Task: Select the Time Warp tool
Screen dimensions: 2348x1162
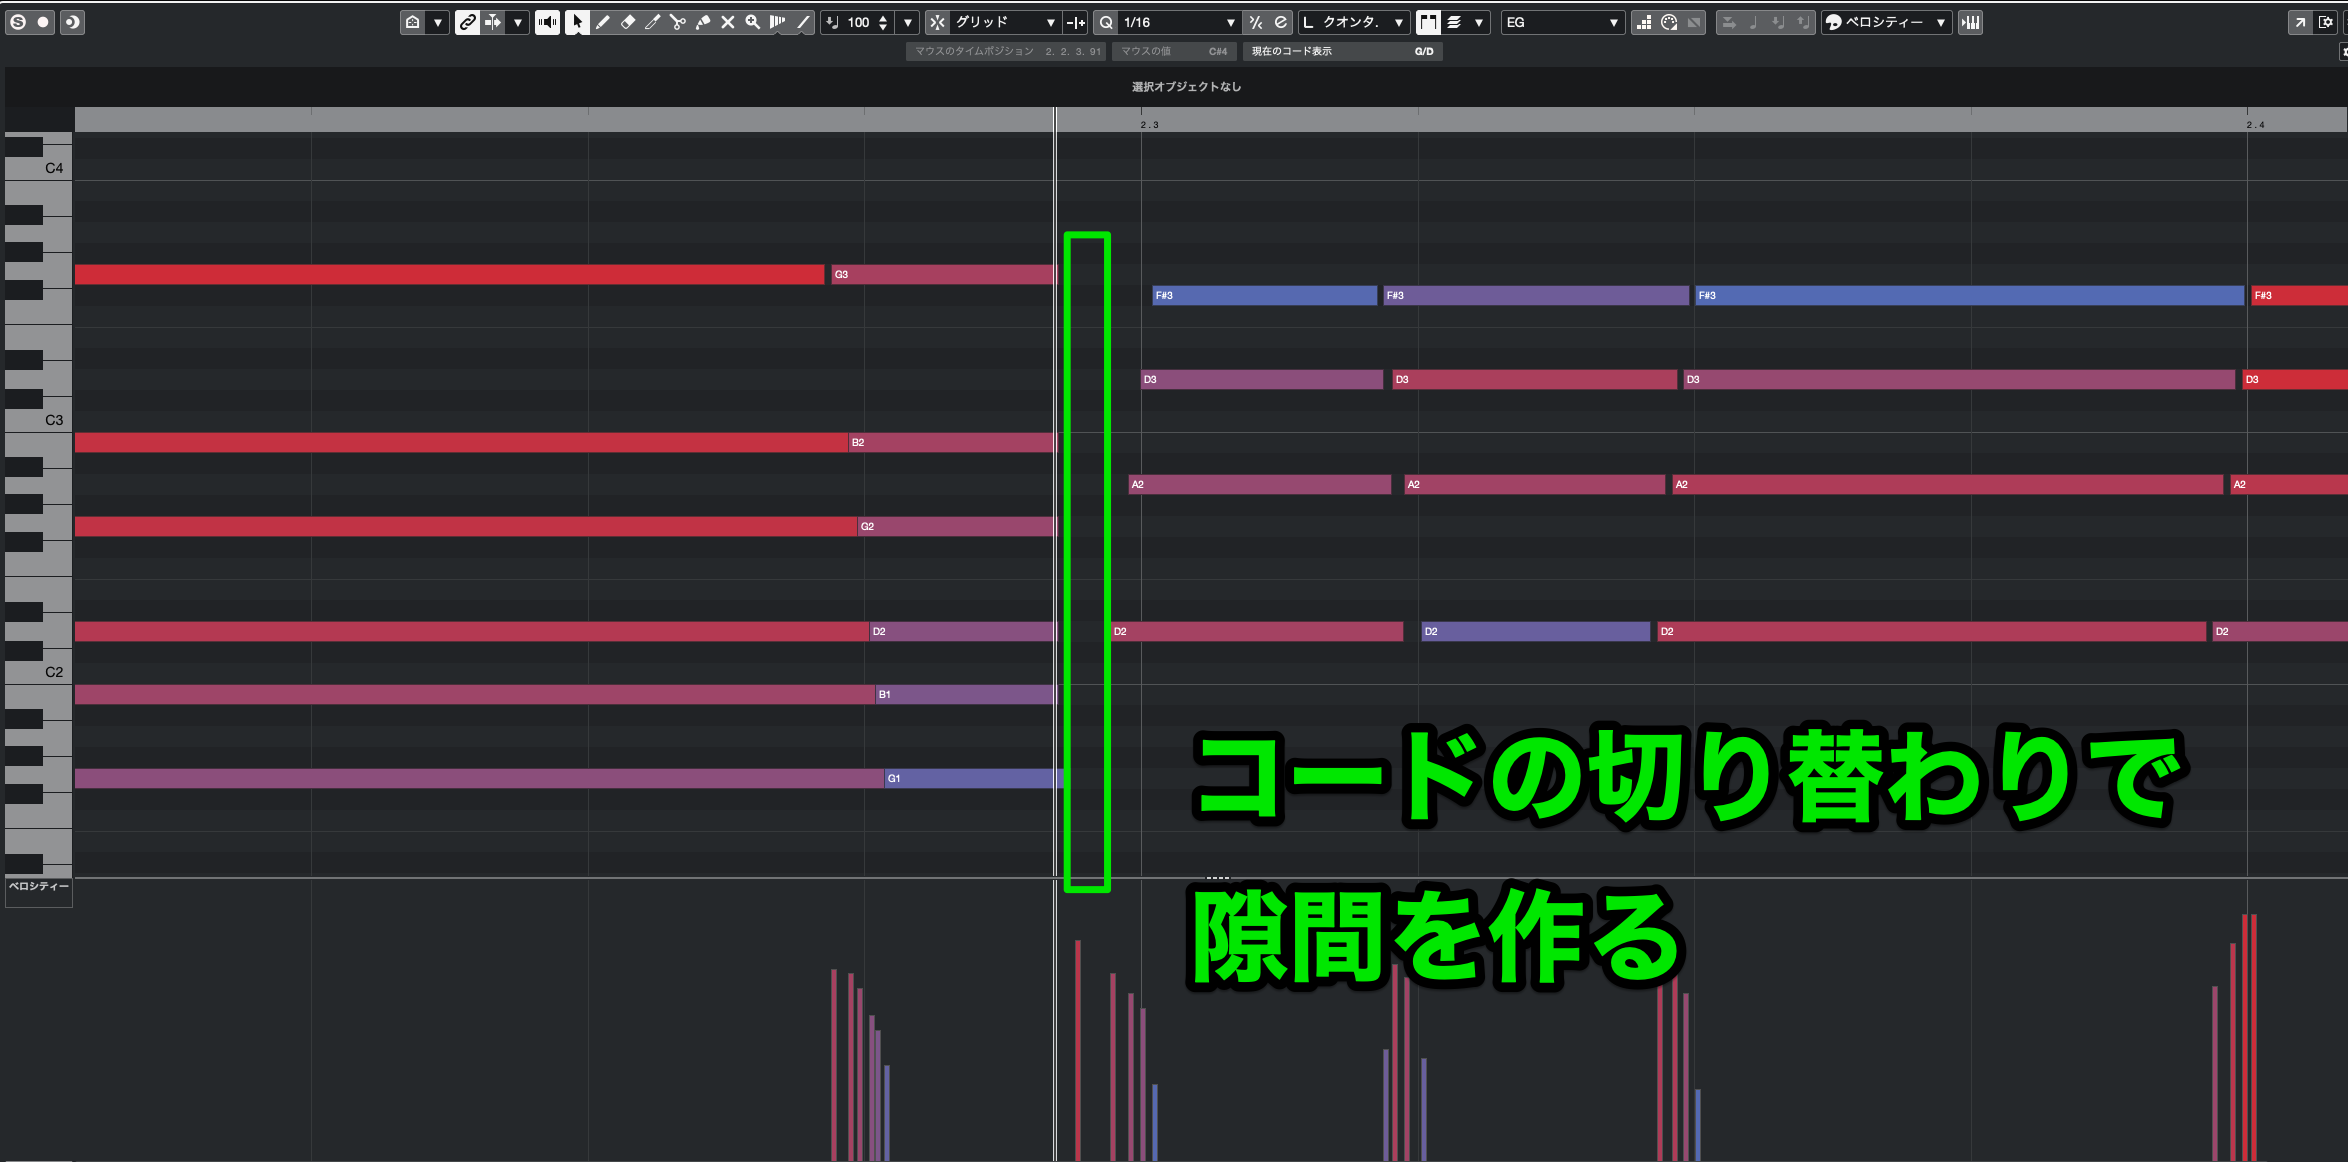Action: point(777,22)
